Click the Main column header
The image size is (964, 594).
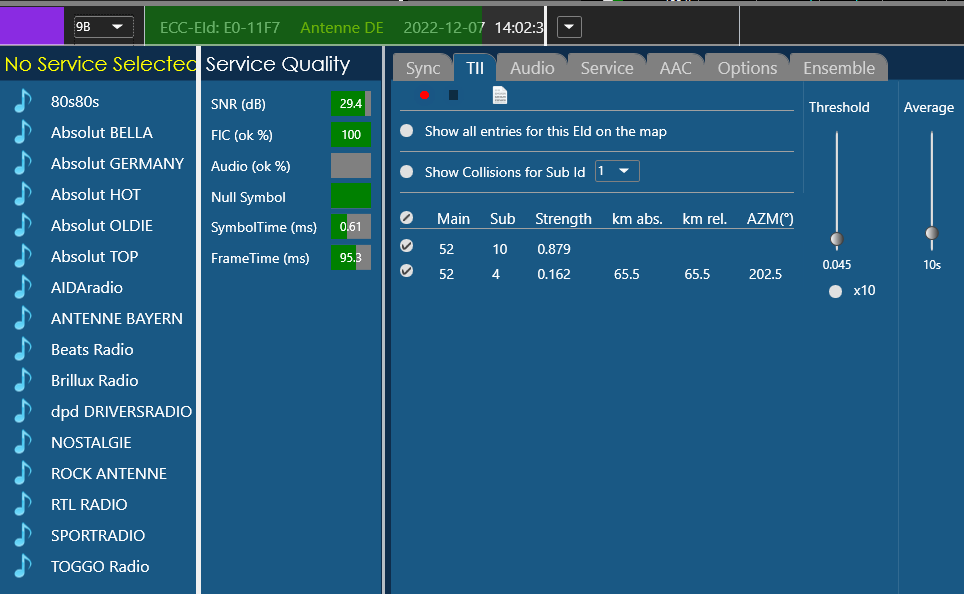pyautogui.click(x=454, y=219)
